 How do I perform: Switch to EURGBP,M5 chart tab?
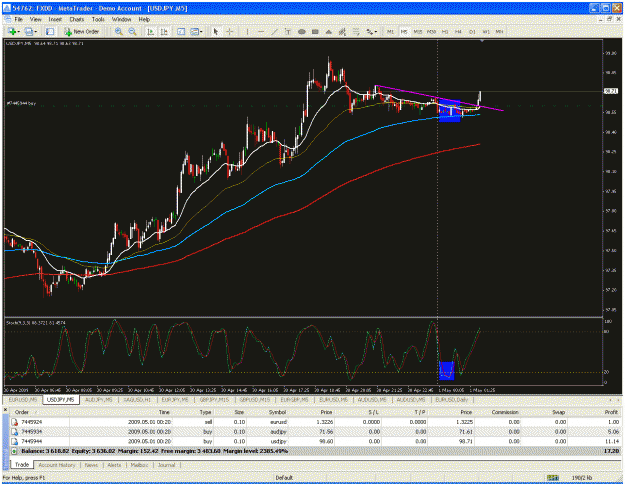294,399
